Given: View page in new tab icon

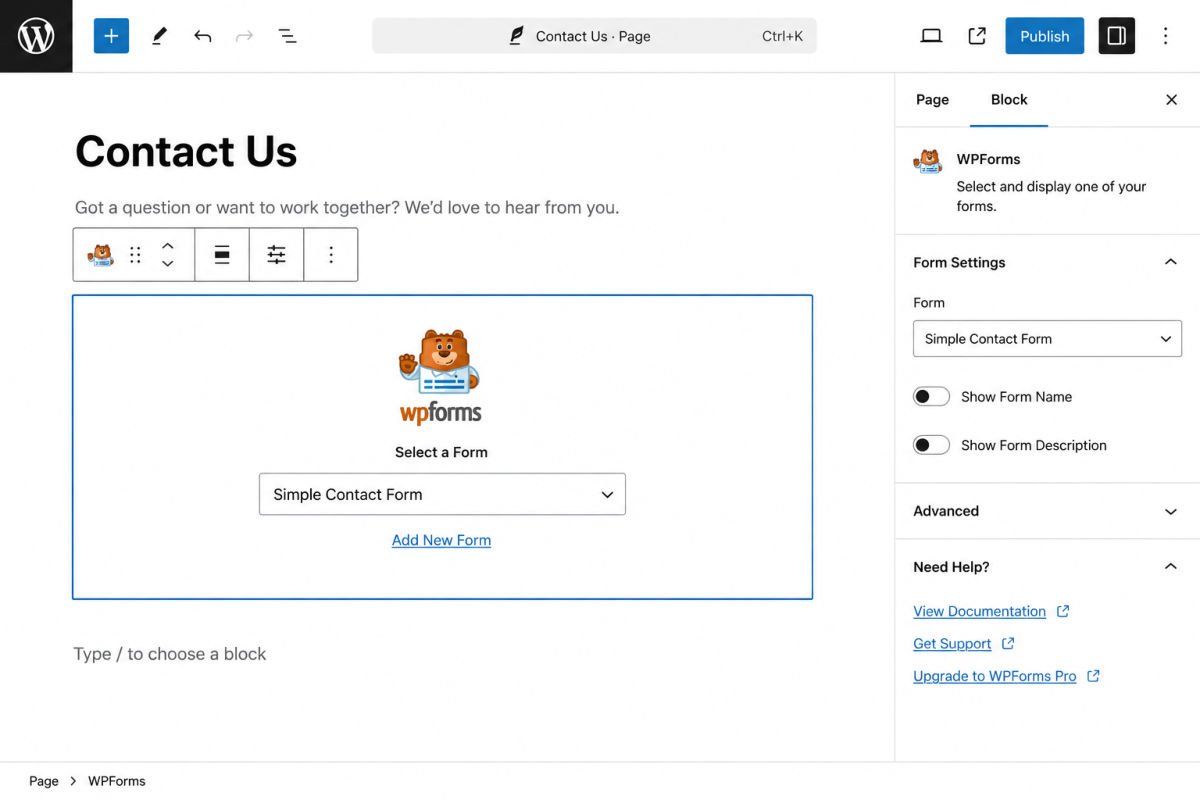Looking at the screenshot, I should pos(977,36).
